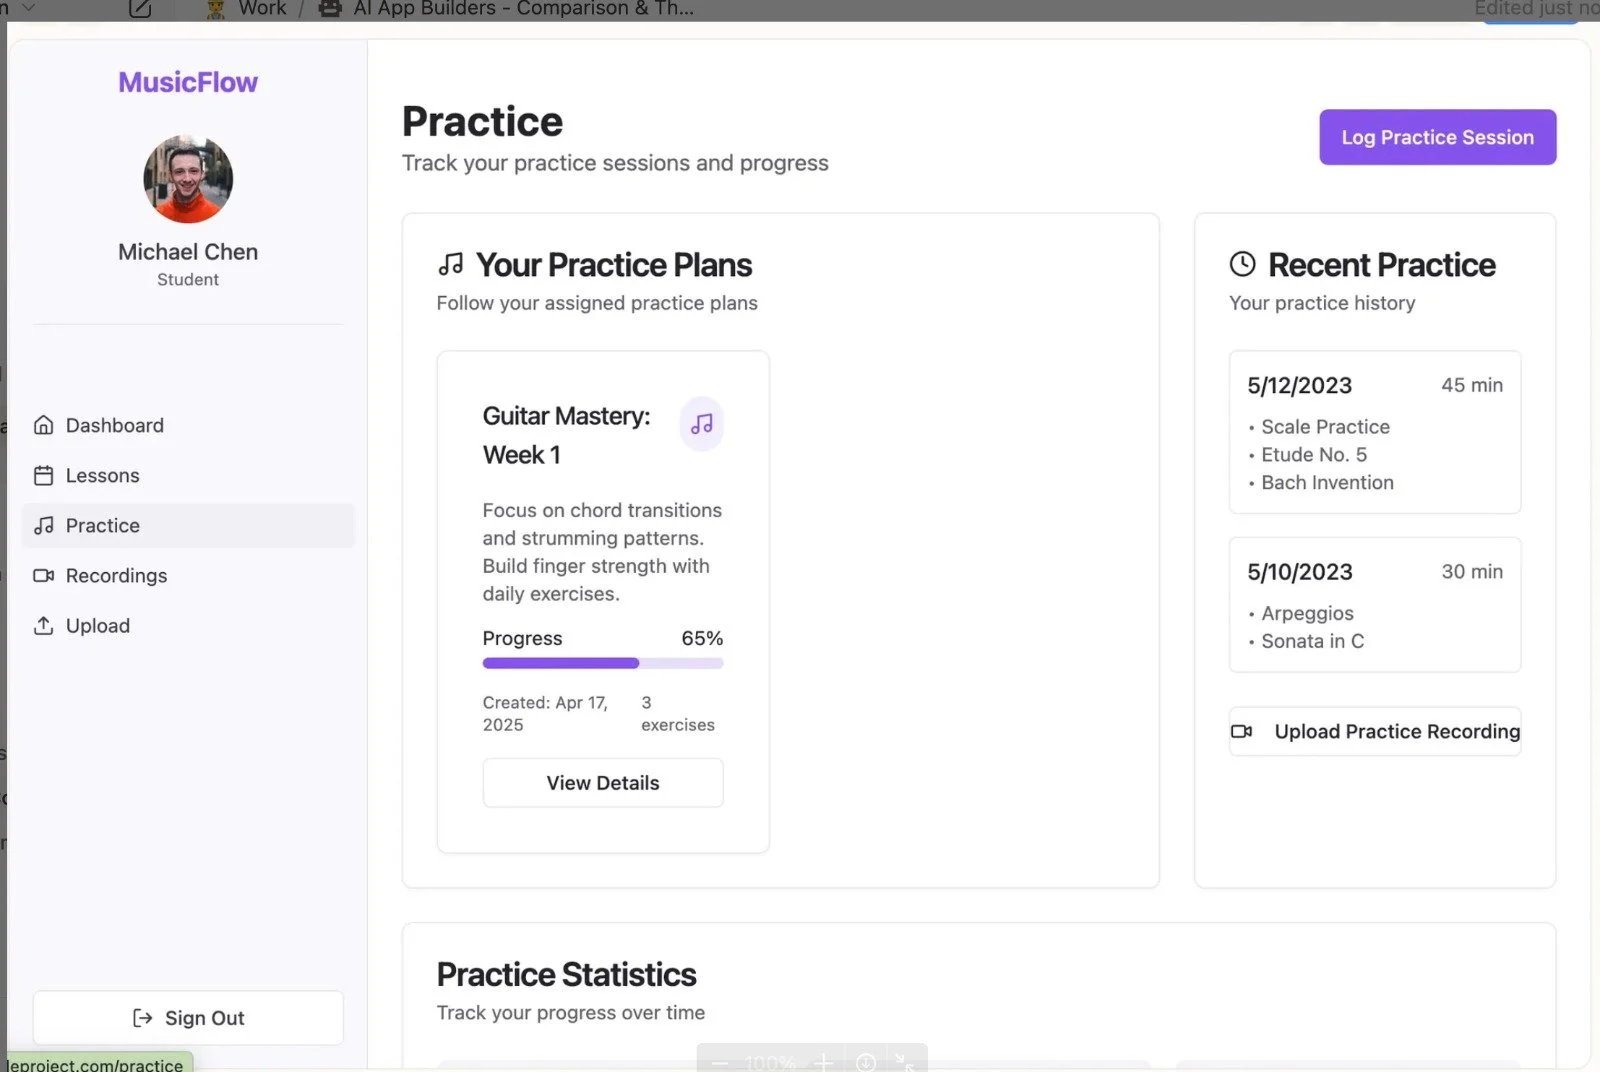Click the purple music note icon on Guitar Mastery card
The width and height of the screenshot is (1600, 1072).
coord(702,424)
